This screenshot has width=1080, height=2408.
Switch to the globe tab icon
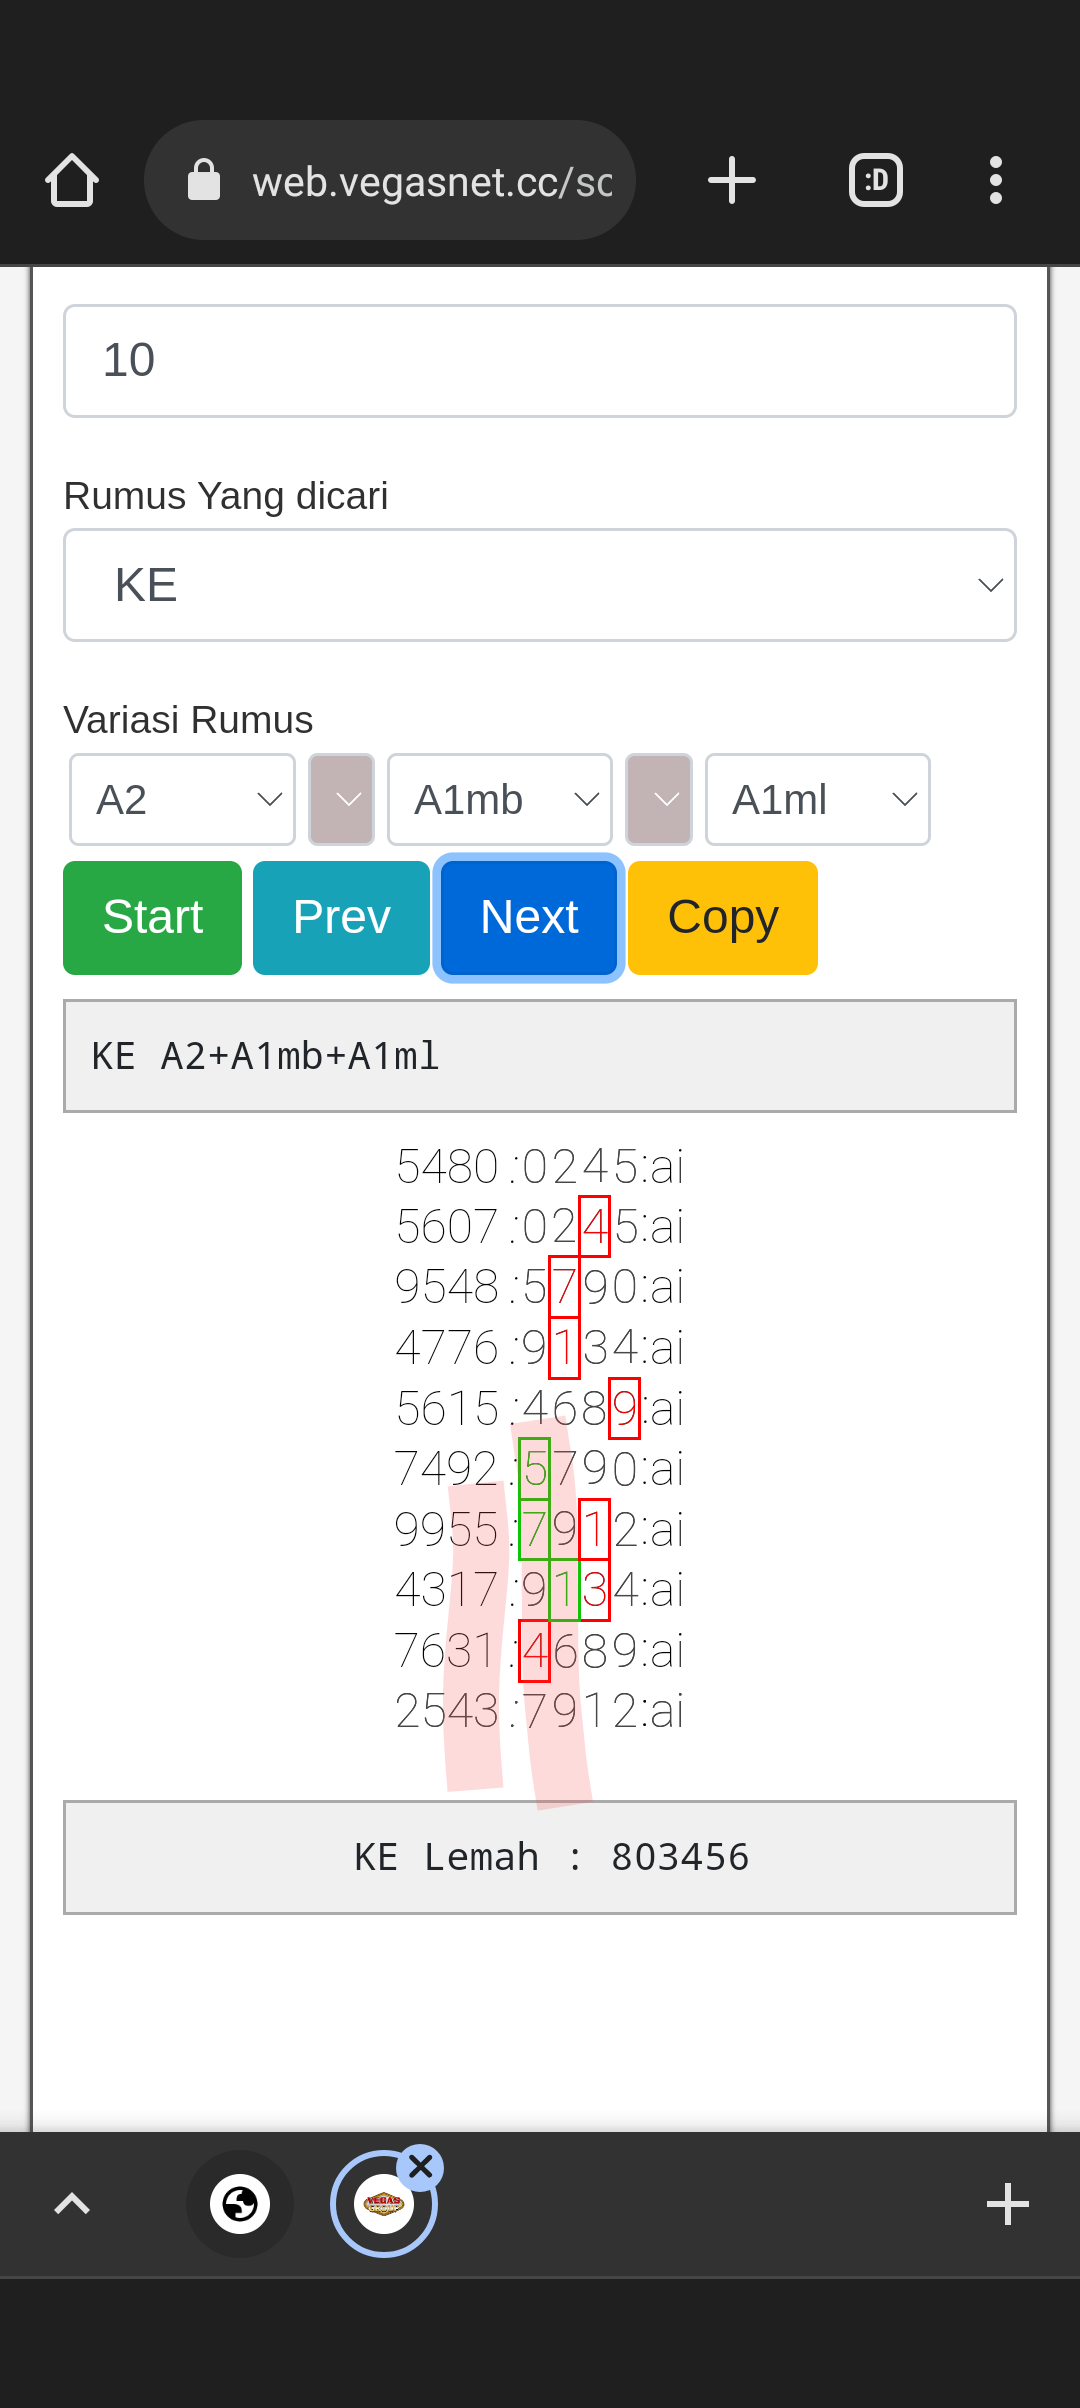[x=240, y=2203]
